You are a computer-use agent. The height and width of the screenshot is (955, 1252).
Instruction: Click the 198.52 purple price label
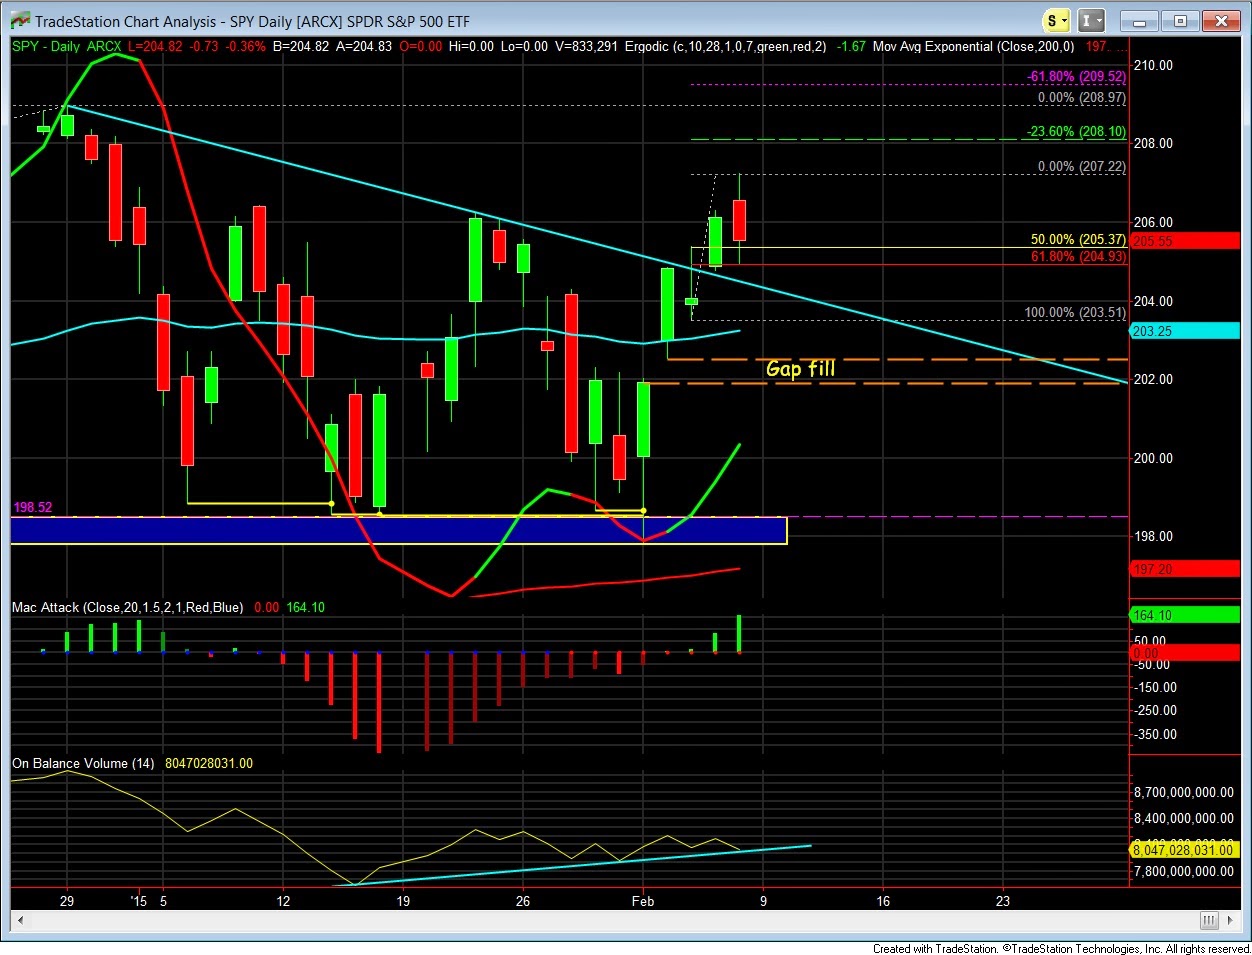(x=32, y=508)
